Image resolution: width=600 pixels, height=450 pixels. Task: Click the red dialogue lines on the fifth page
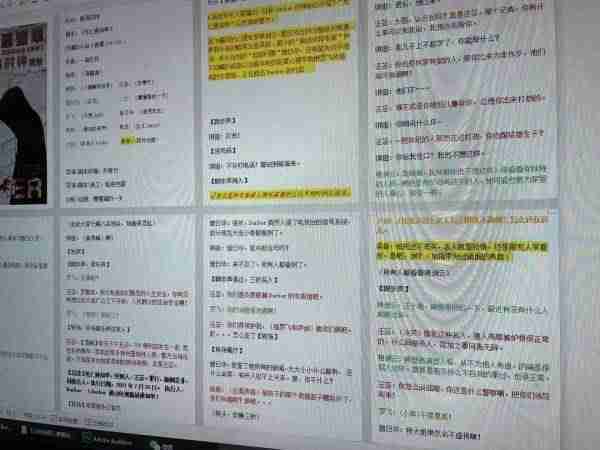[280, 395]
